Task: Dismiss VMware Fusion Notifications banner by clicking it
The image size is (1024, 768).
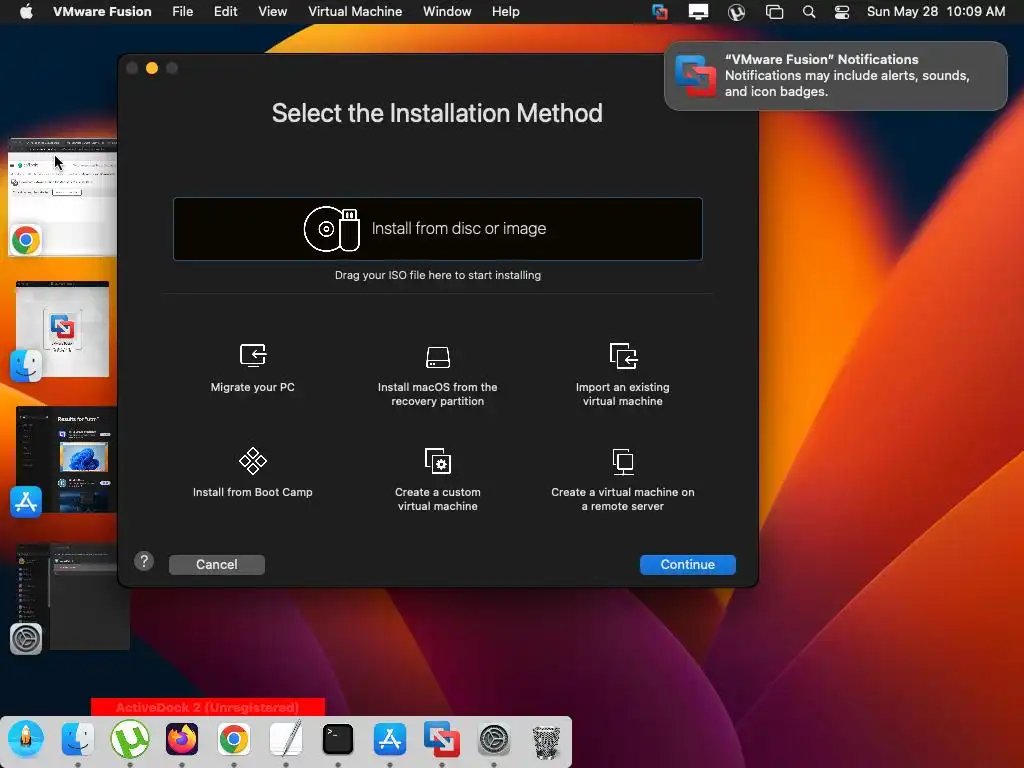Action: pyautogui.click(x=836, y=76)
